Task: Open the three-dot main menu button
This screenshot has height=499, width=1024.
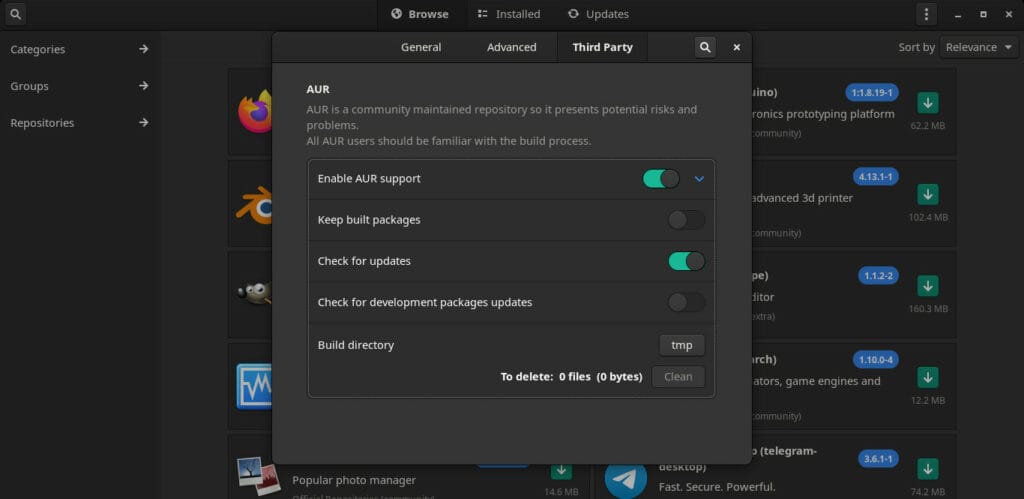Action: 926,14
